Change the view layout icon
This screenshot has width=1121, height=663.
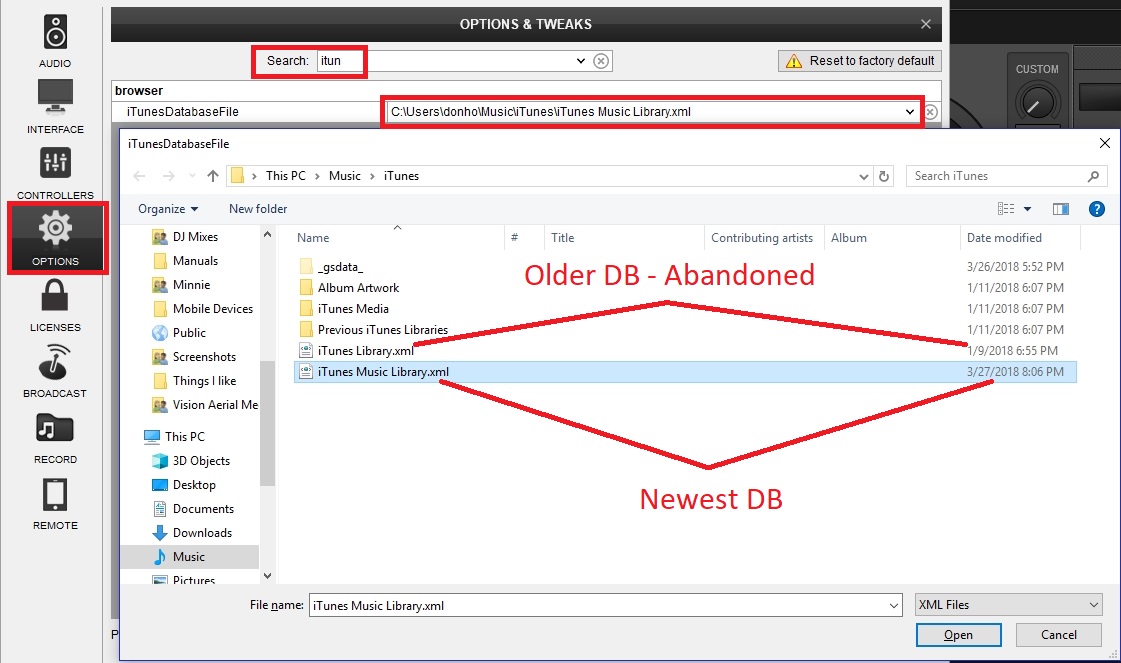(x=1006, y=209)
